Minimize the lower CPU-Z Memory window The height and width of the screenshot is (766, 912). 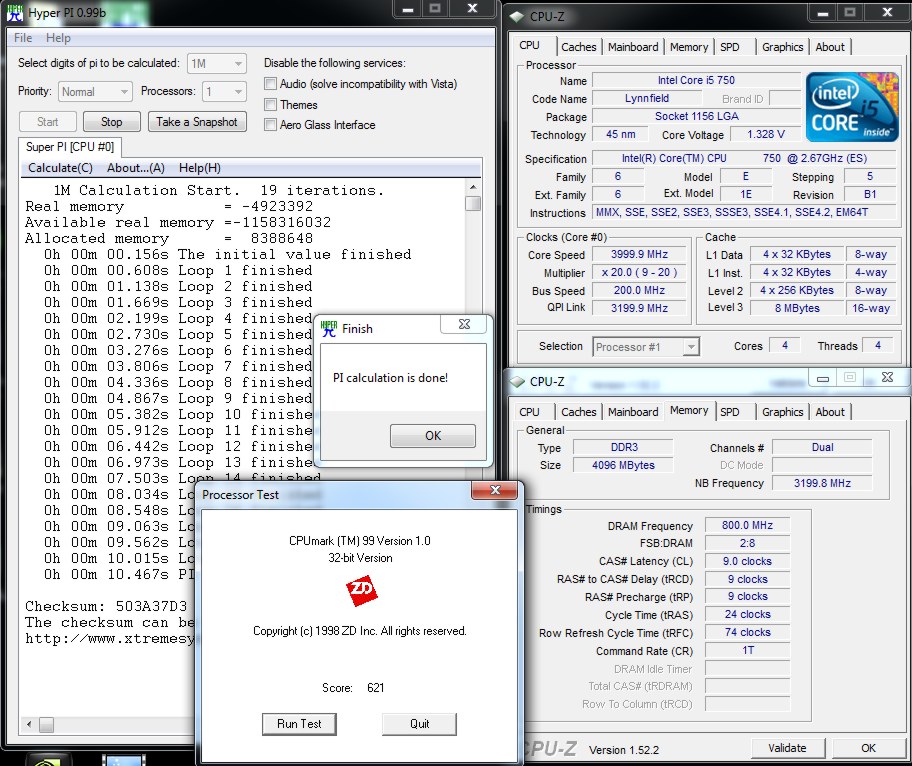tap(822, 378)
